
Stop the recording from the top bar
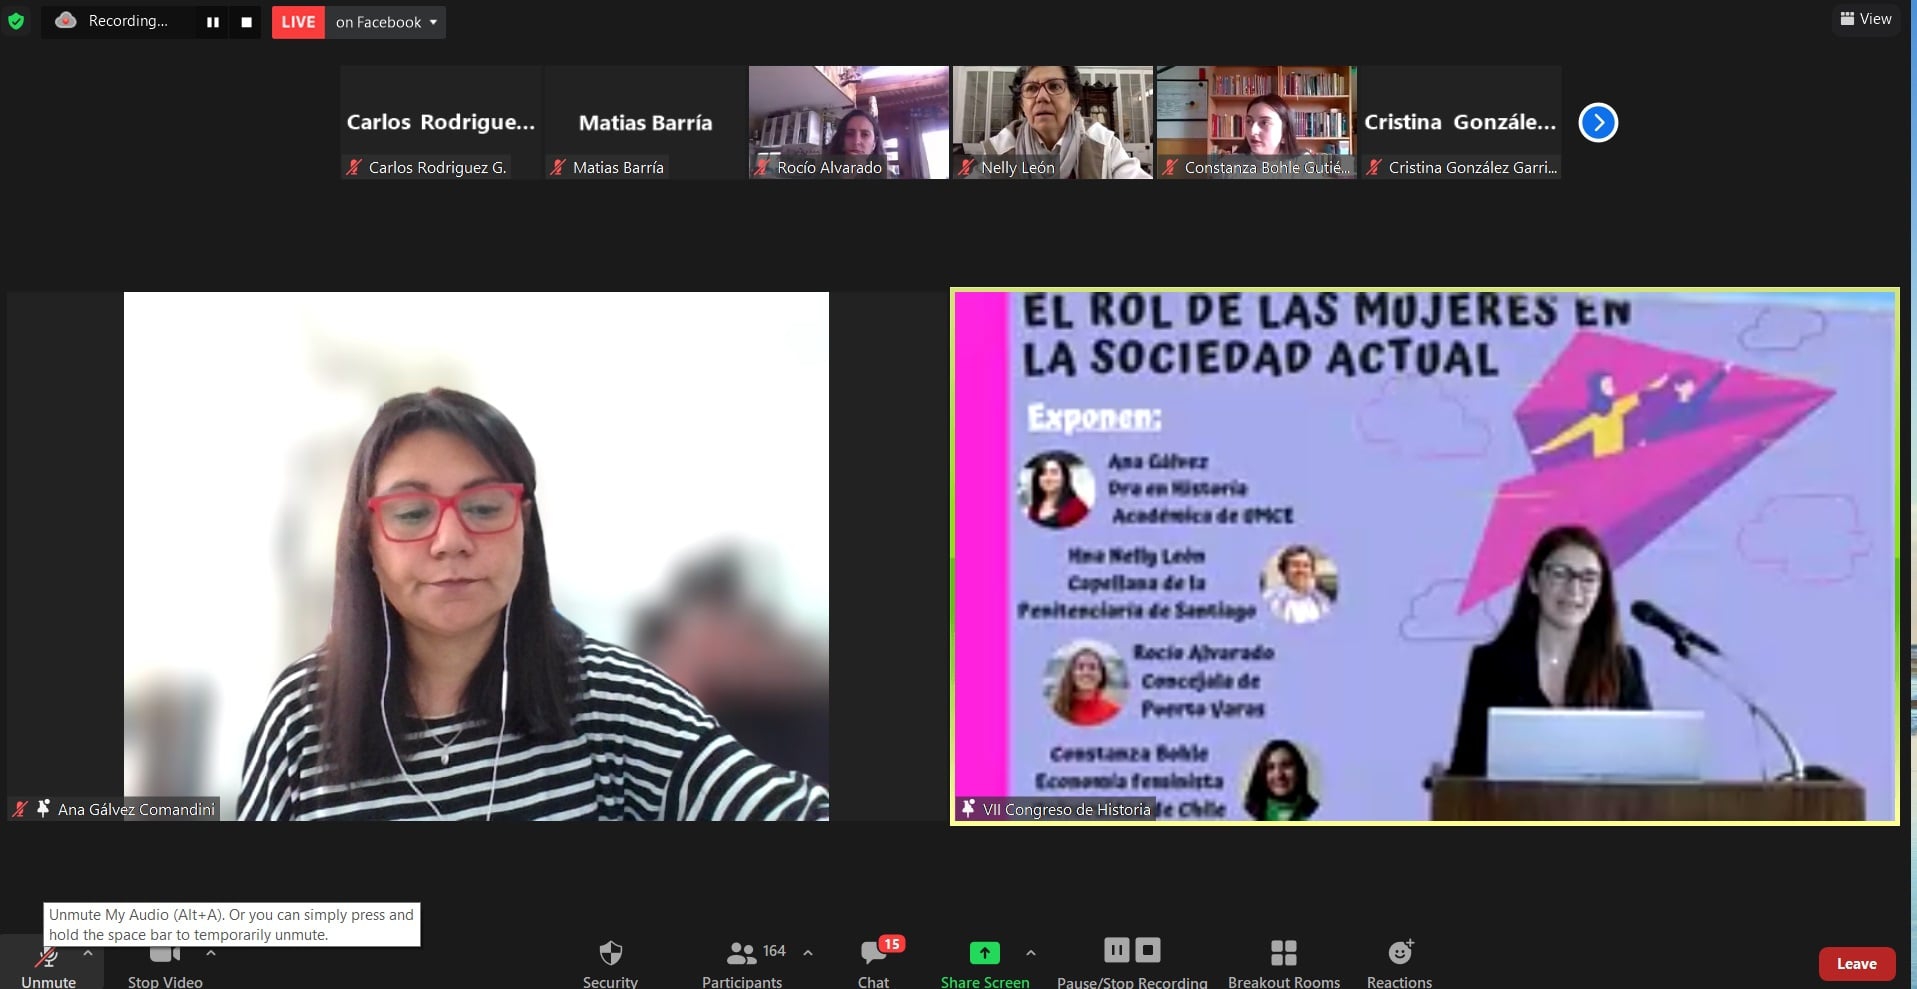tap(246, 22)
